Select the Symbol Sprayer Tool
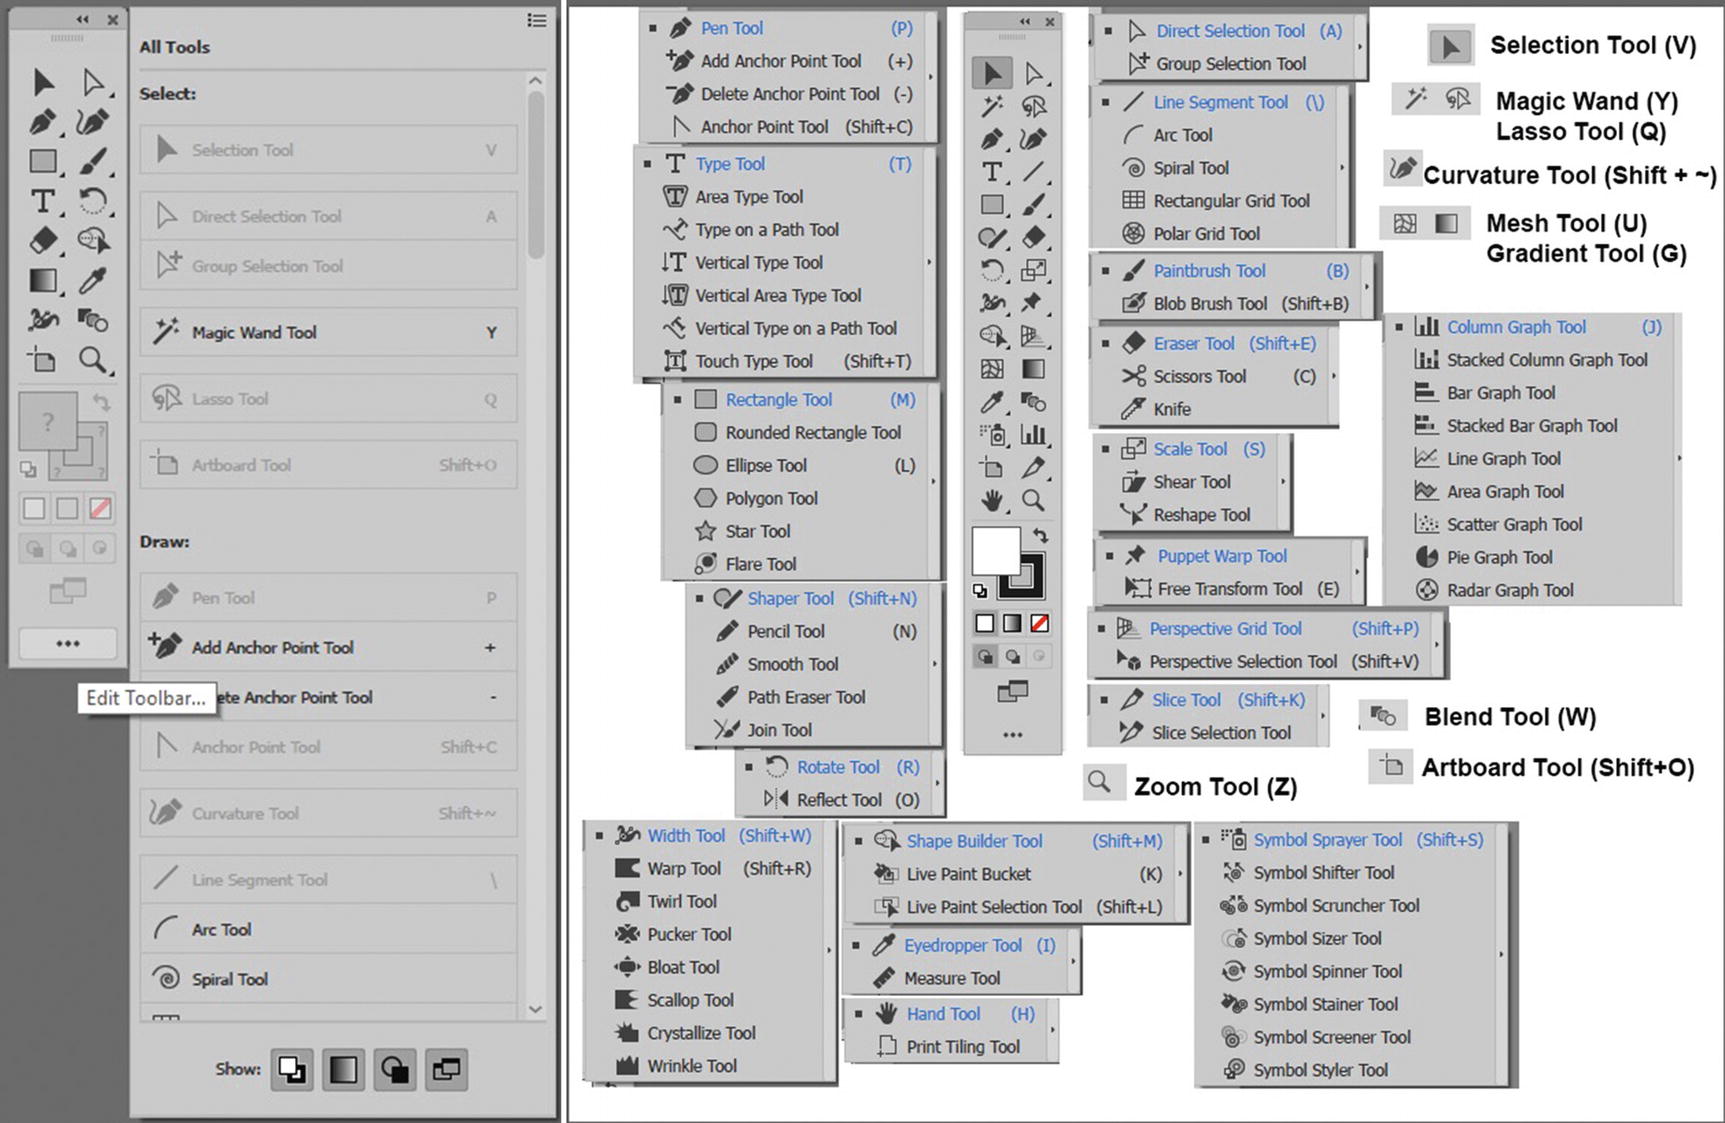 (x=1327, y=840)
